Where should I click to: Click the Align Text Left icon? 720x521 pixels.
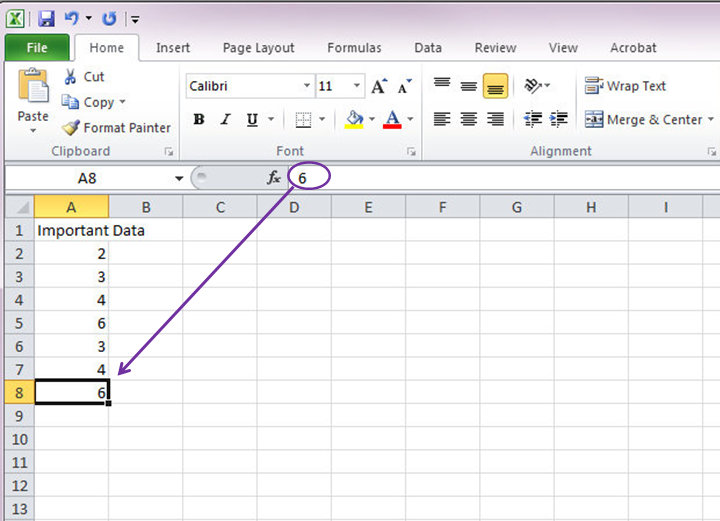click(x=441, y=120)
